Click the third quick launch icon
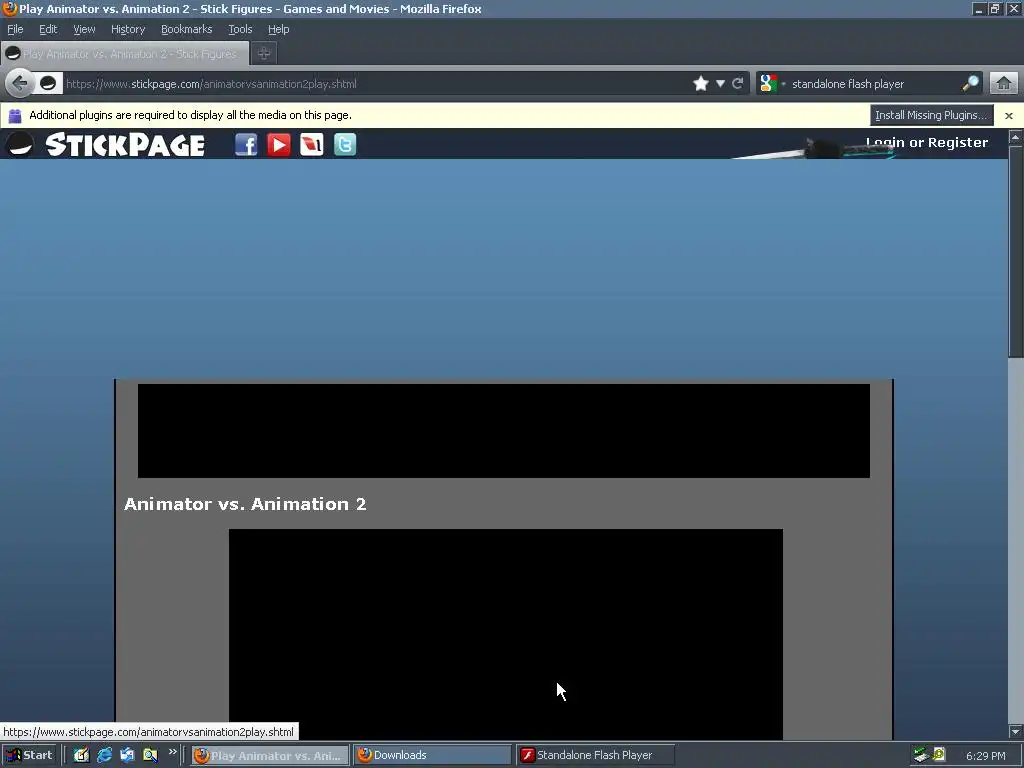 (x=127, y=755)
